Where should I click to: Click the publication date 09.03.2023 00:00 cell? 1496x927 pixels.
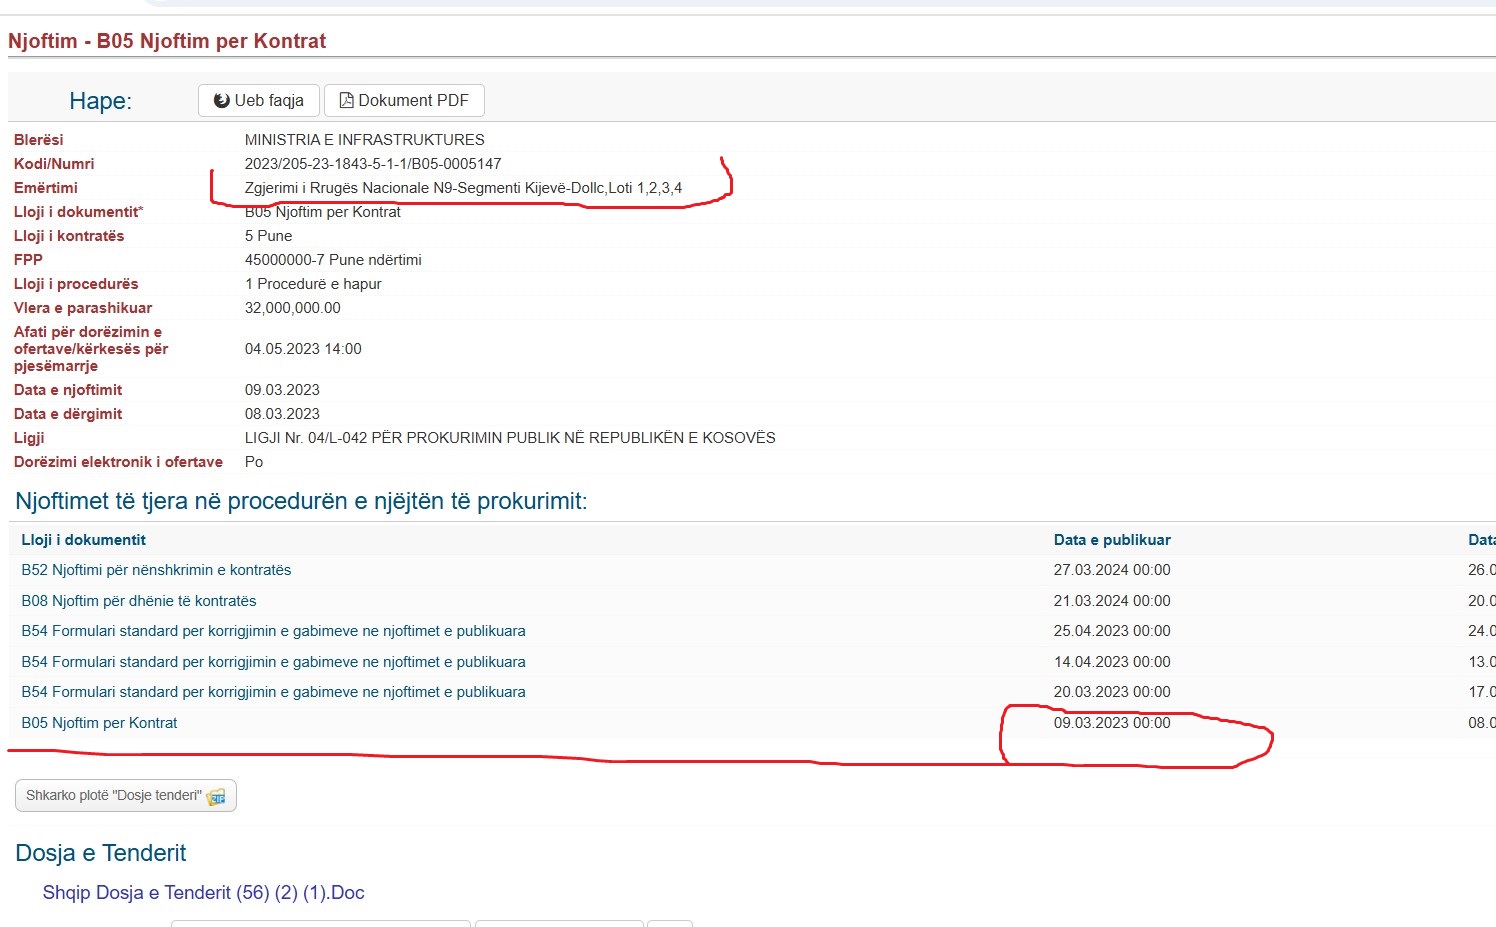pyautogui.click(x=1112, y=723)
